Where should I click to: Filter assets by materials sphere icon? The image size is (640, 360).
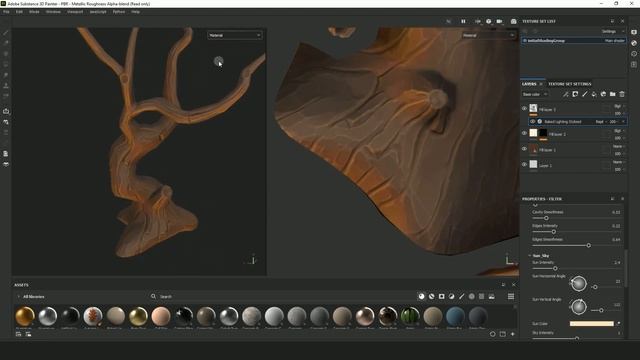click(422, 296)
